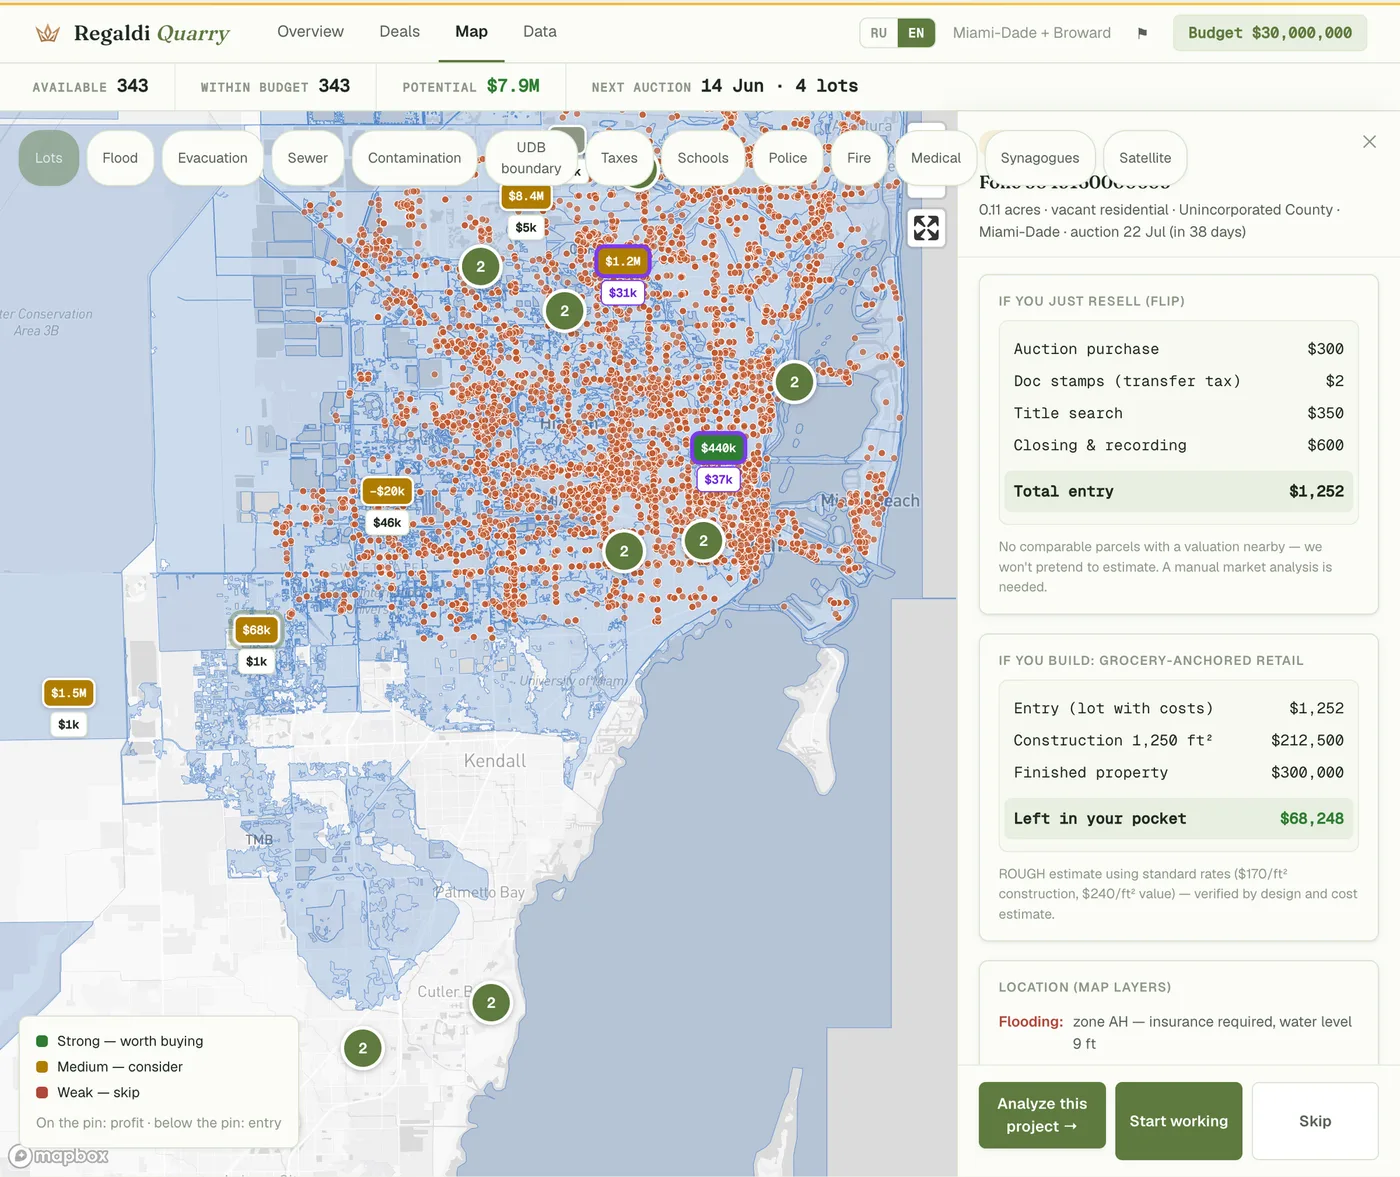The width and height of the screenshot is (1400, 1177).
Task: Show the Contamination layer
Action: pos(414,158)
